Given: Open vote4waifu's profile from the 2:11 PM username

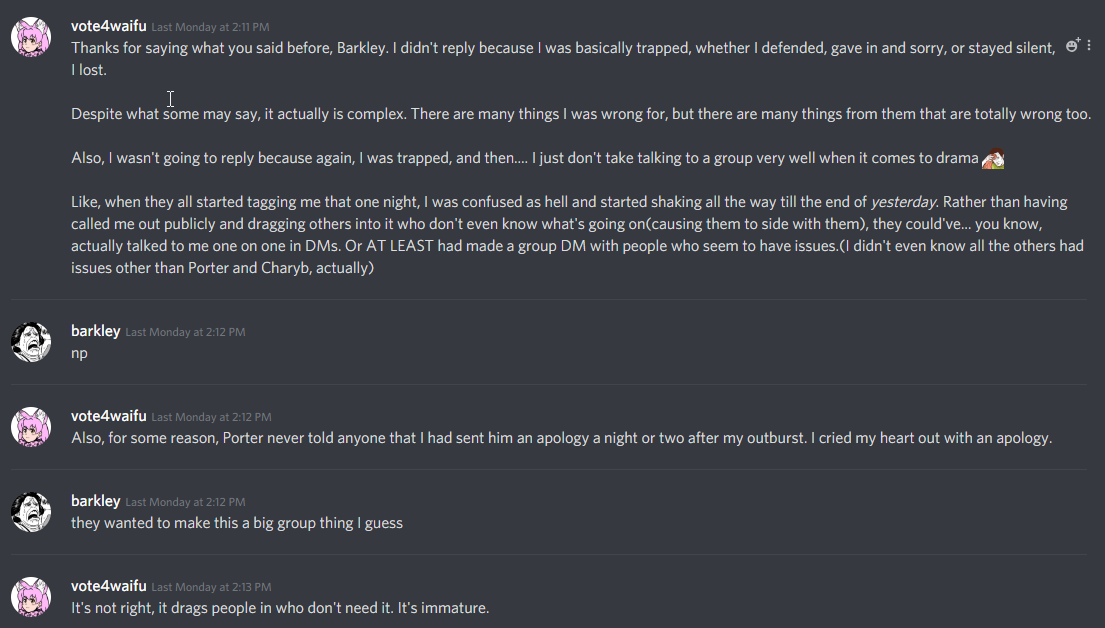Looking at the screenshot, I should tap(108, 26).
